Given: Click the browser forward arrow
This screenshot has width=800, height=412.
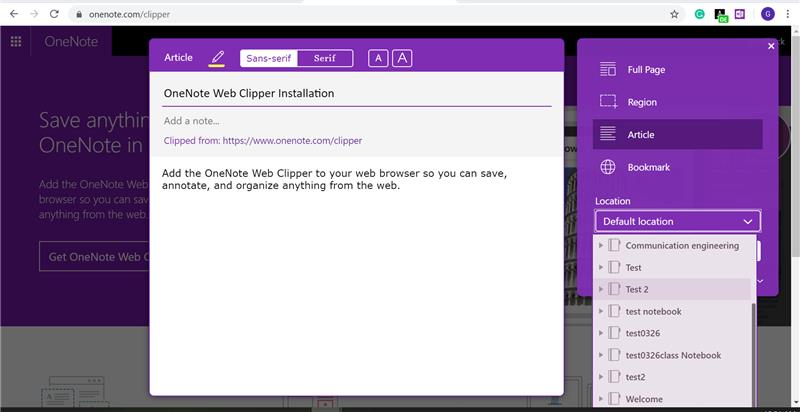Looking at the screenshot, I should (34, 14).
